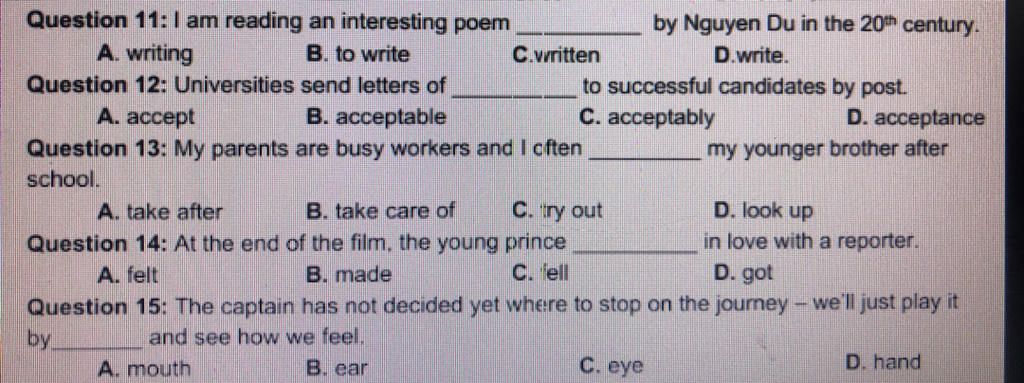Choose answer C fell for Question 14
Screen dimensions: 1024x383
pos(541,275)
